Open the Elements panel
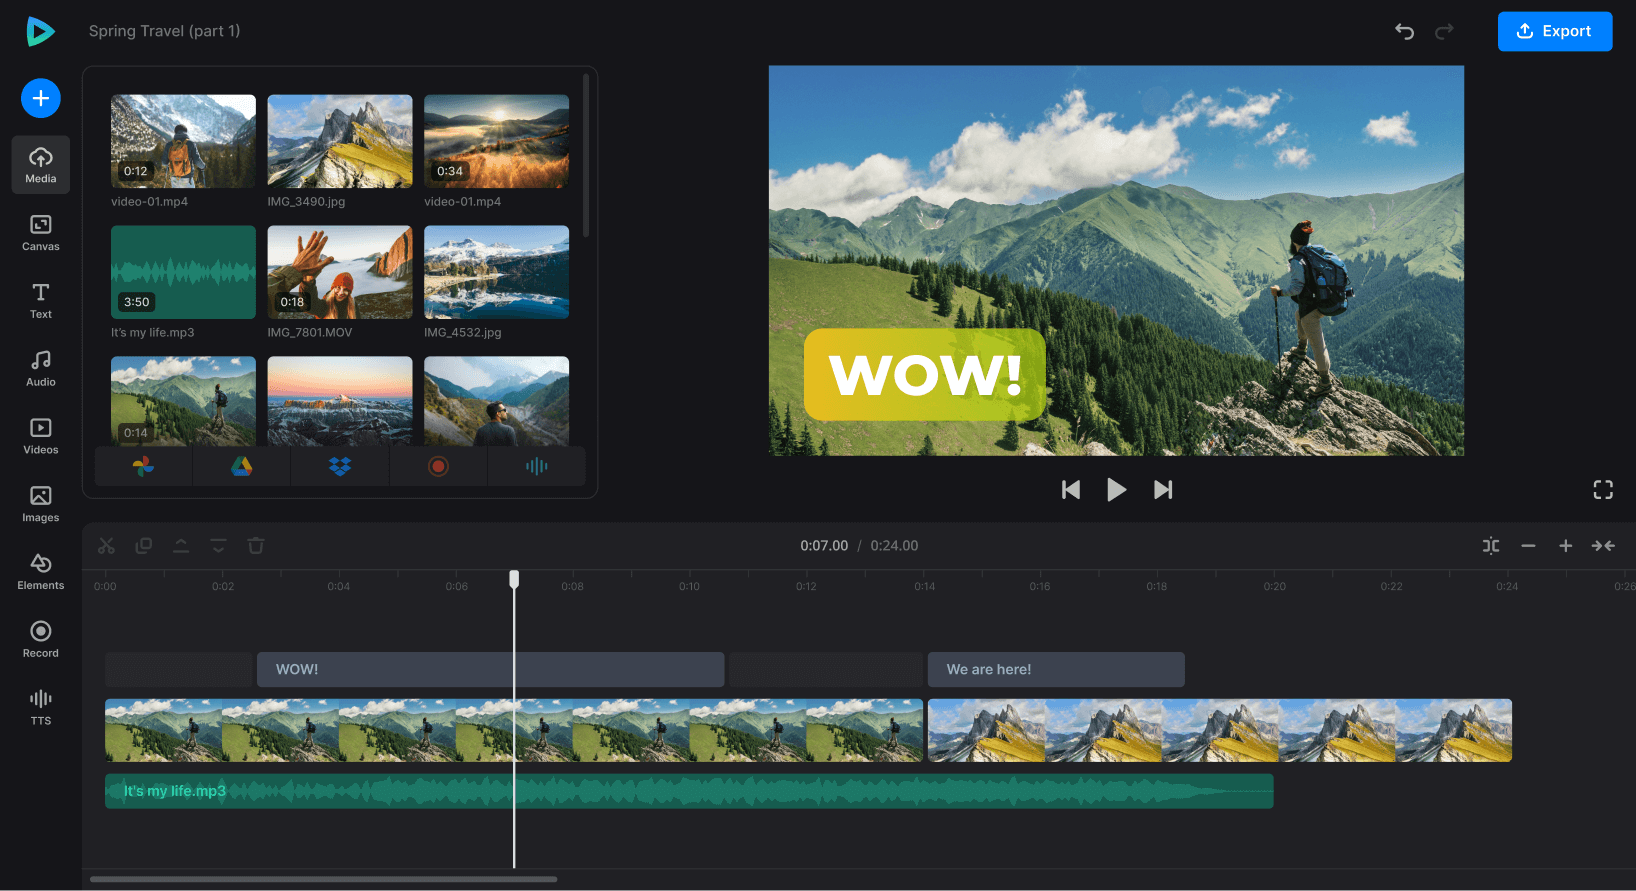This screenshot has height=891, width=1636. pos(41,571)
